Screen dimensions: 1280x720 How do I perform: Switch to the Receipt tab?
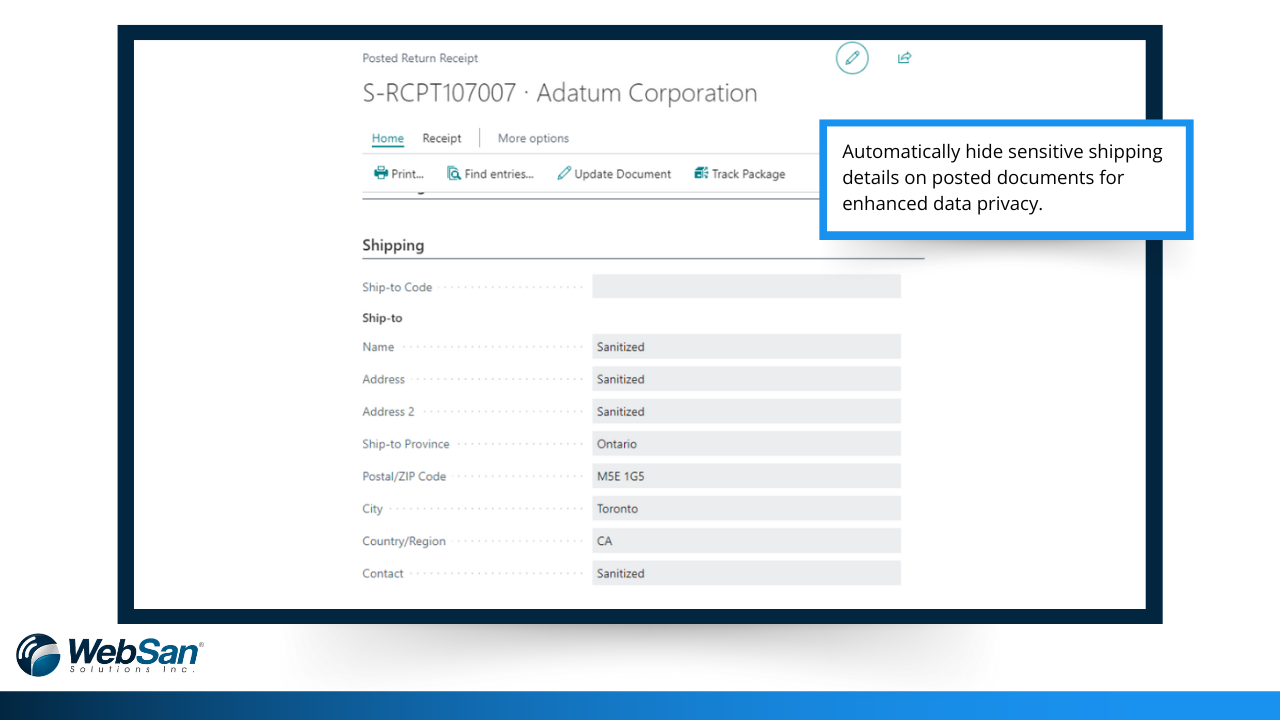[442, 138]
